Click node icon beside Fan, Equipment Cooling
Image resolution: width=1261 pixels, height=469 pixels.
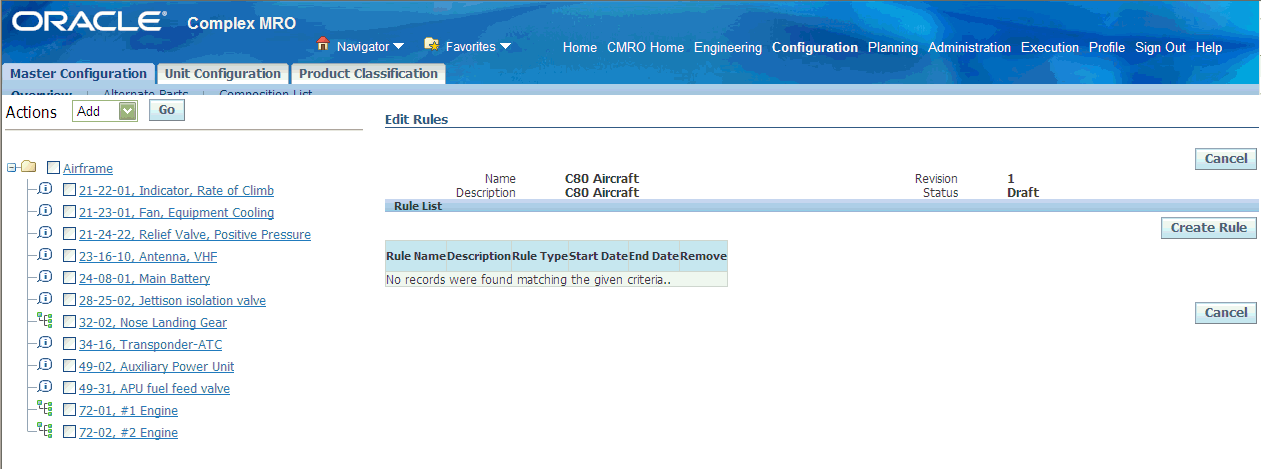tap(45, 211)
